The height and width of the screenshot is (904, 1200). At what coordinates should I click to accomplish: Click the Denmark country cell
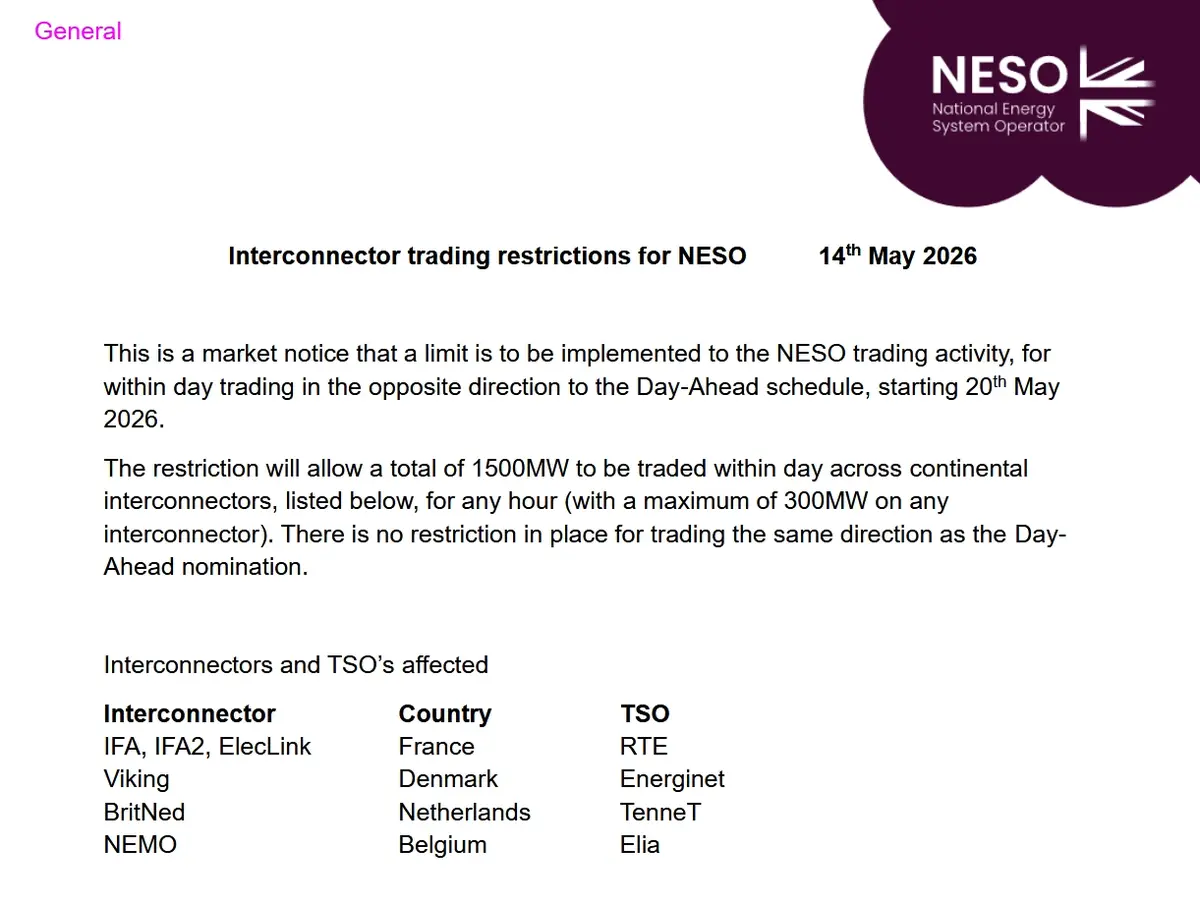[x=448, y=779]
